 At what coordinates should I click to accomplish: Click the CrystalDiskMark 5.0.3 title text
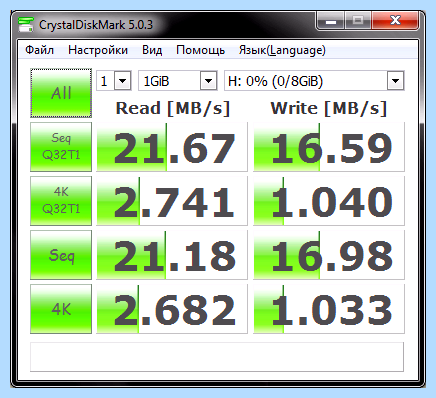[96, 25]
